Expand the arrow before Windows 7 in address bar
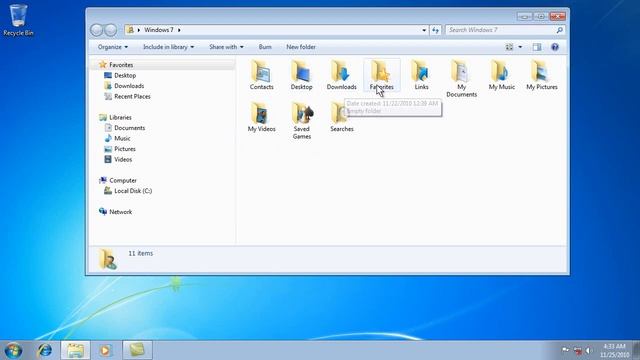Screen dimensions: 640x360 [139, 30]
